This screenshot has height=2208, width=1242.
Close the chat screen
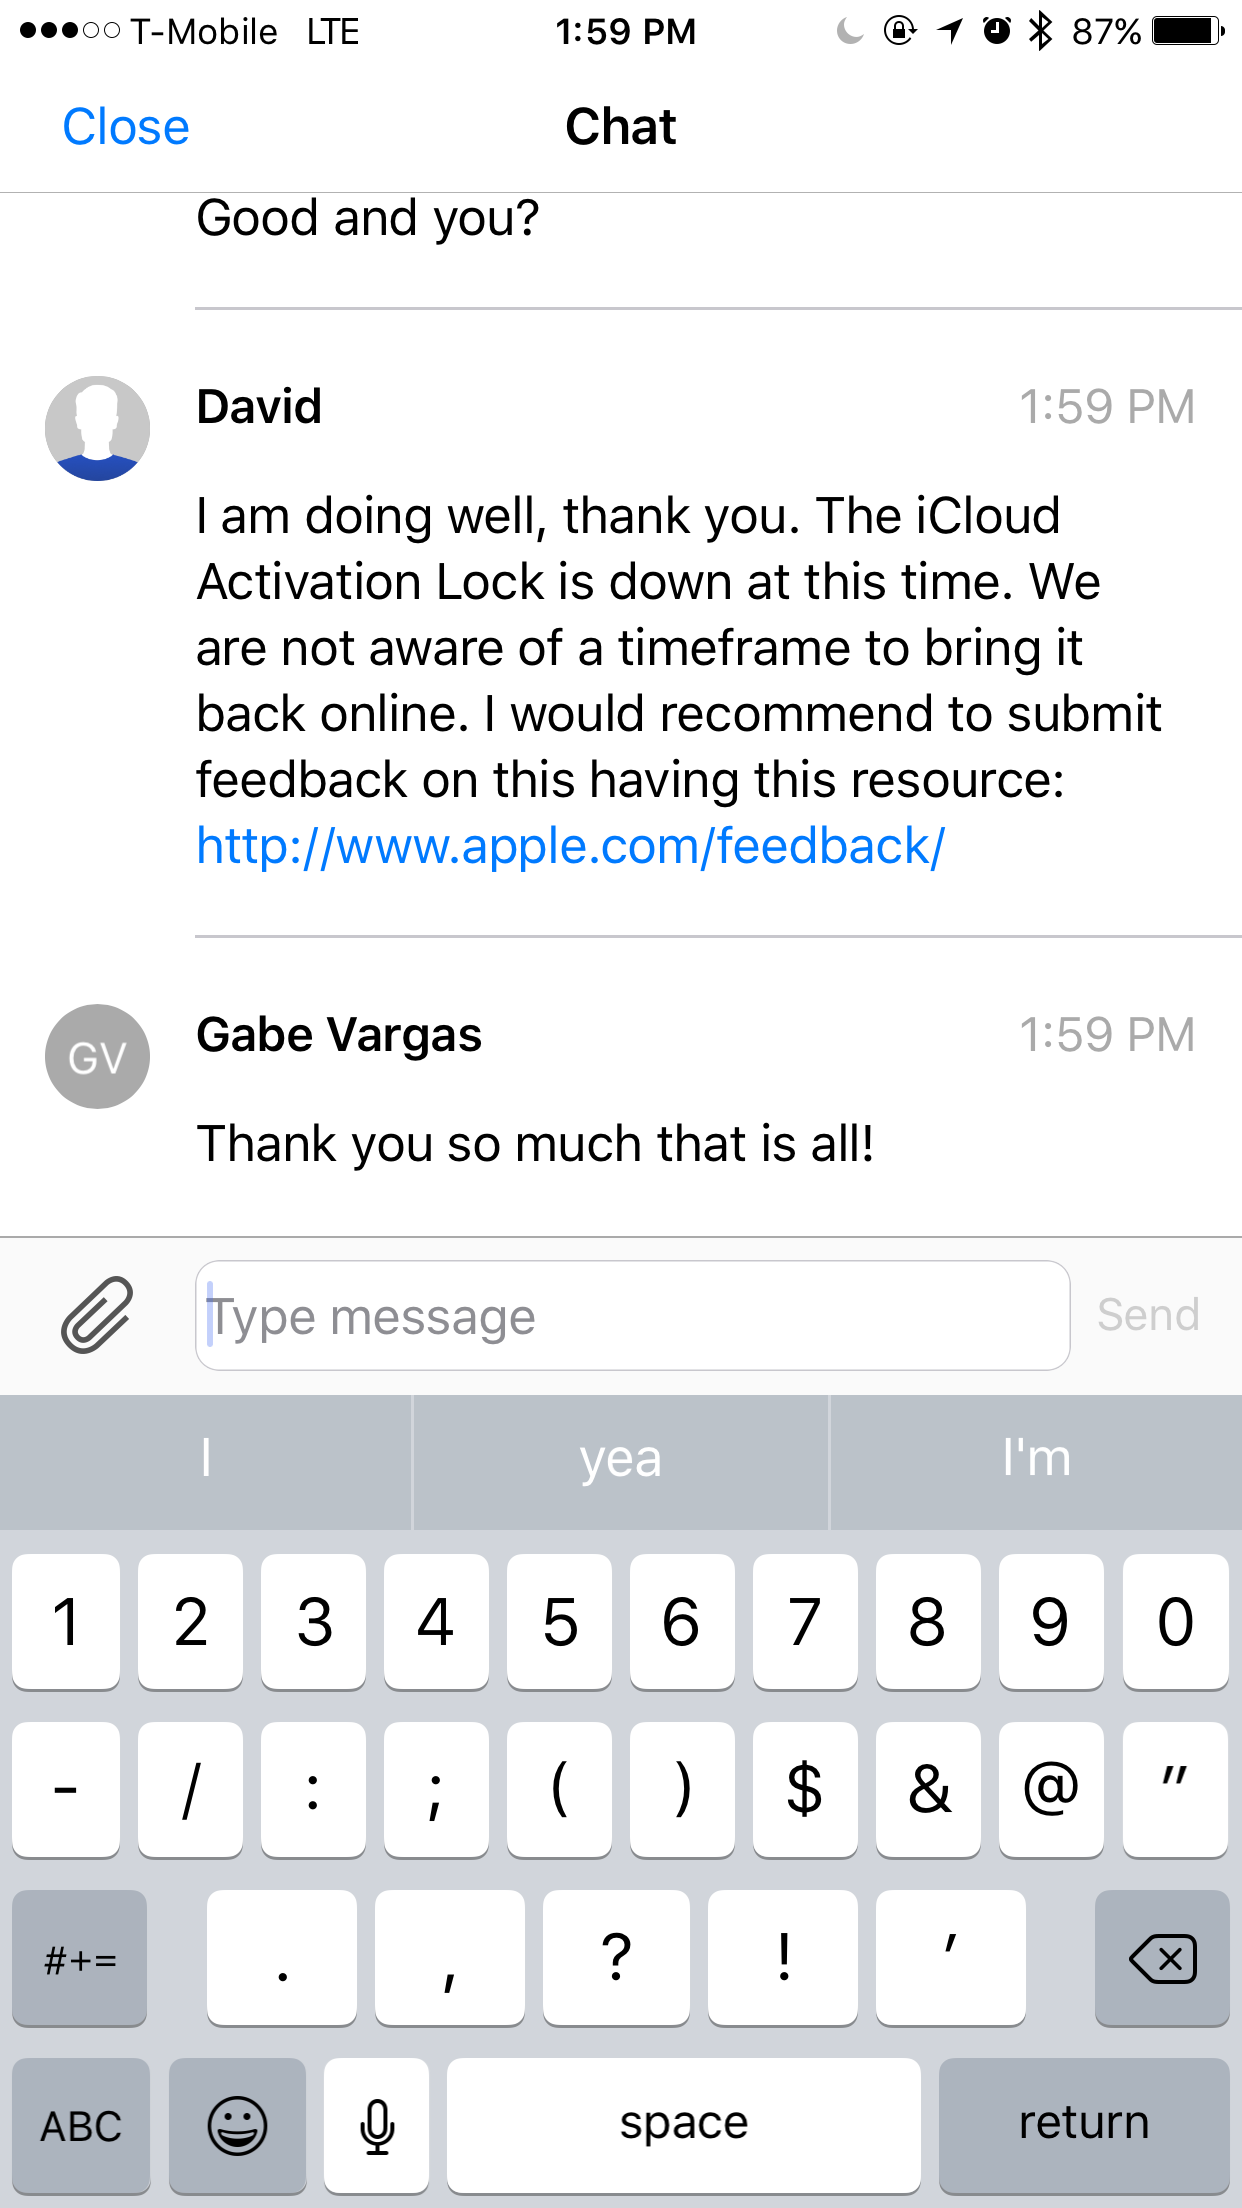click(x=126, y=127)
